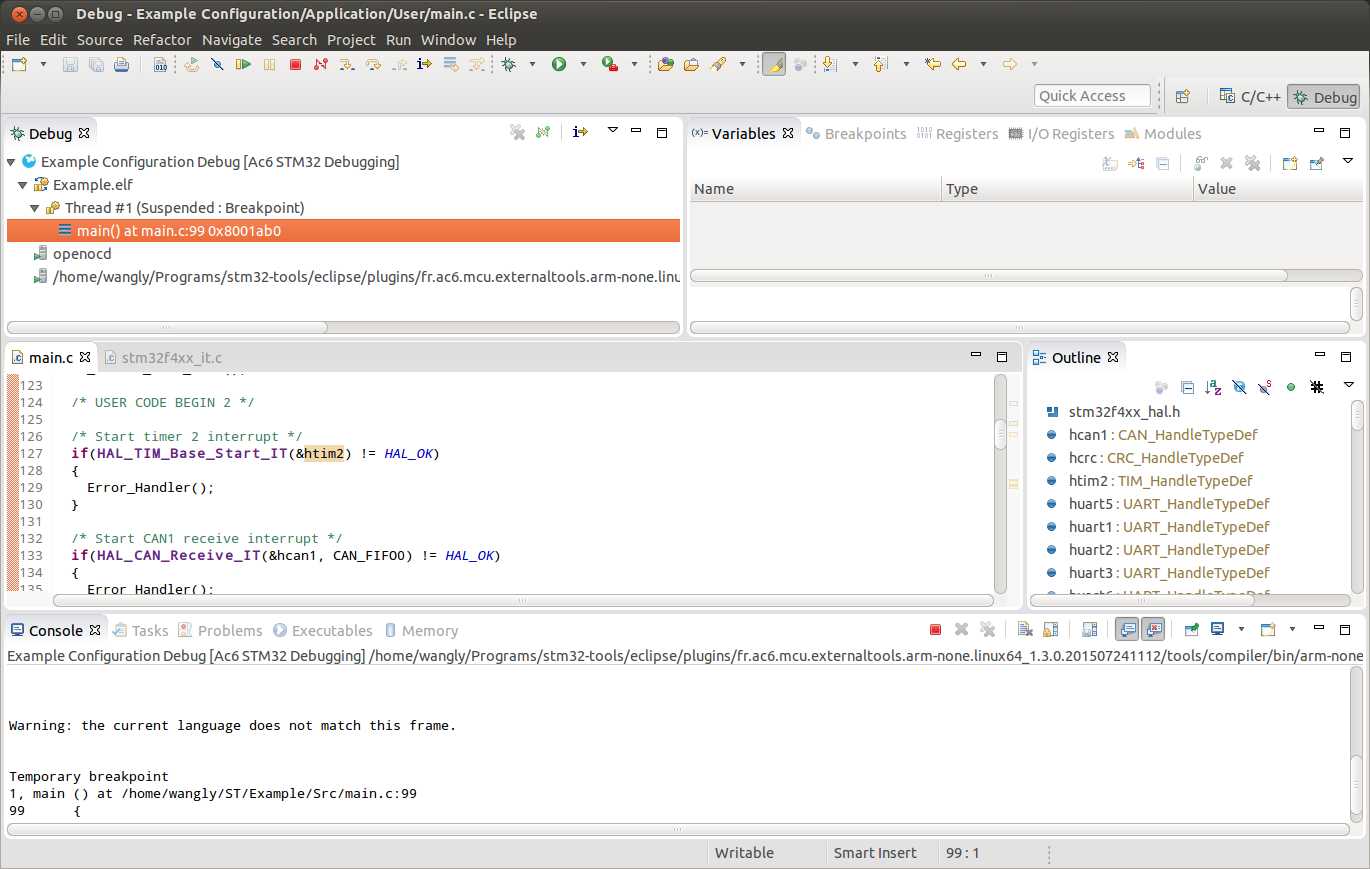1370x869 pixels.
Task: Open dropdown next to green Run icon
Action: click(x=583, y=65)
